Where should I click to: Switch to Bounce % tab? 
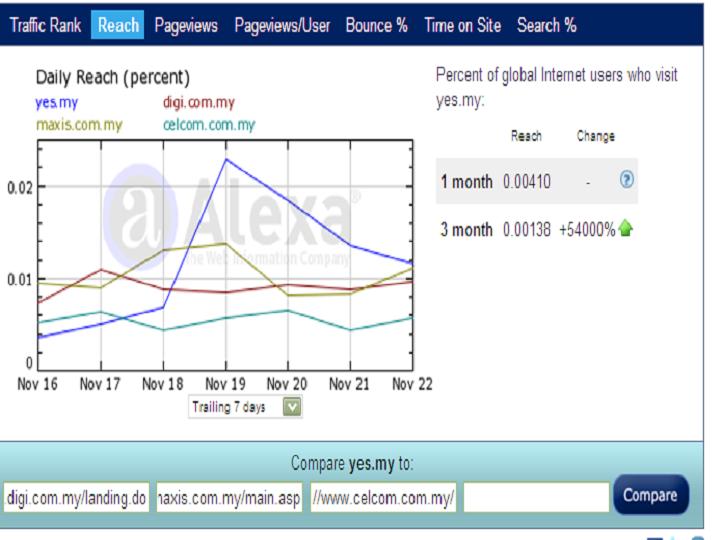[x=377, y=25]
